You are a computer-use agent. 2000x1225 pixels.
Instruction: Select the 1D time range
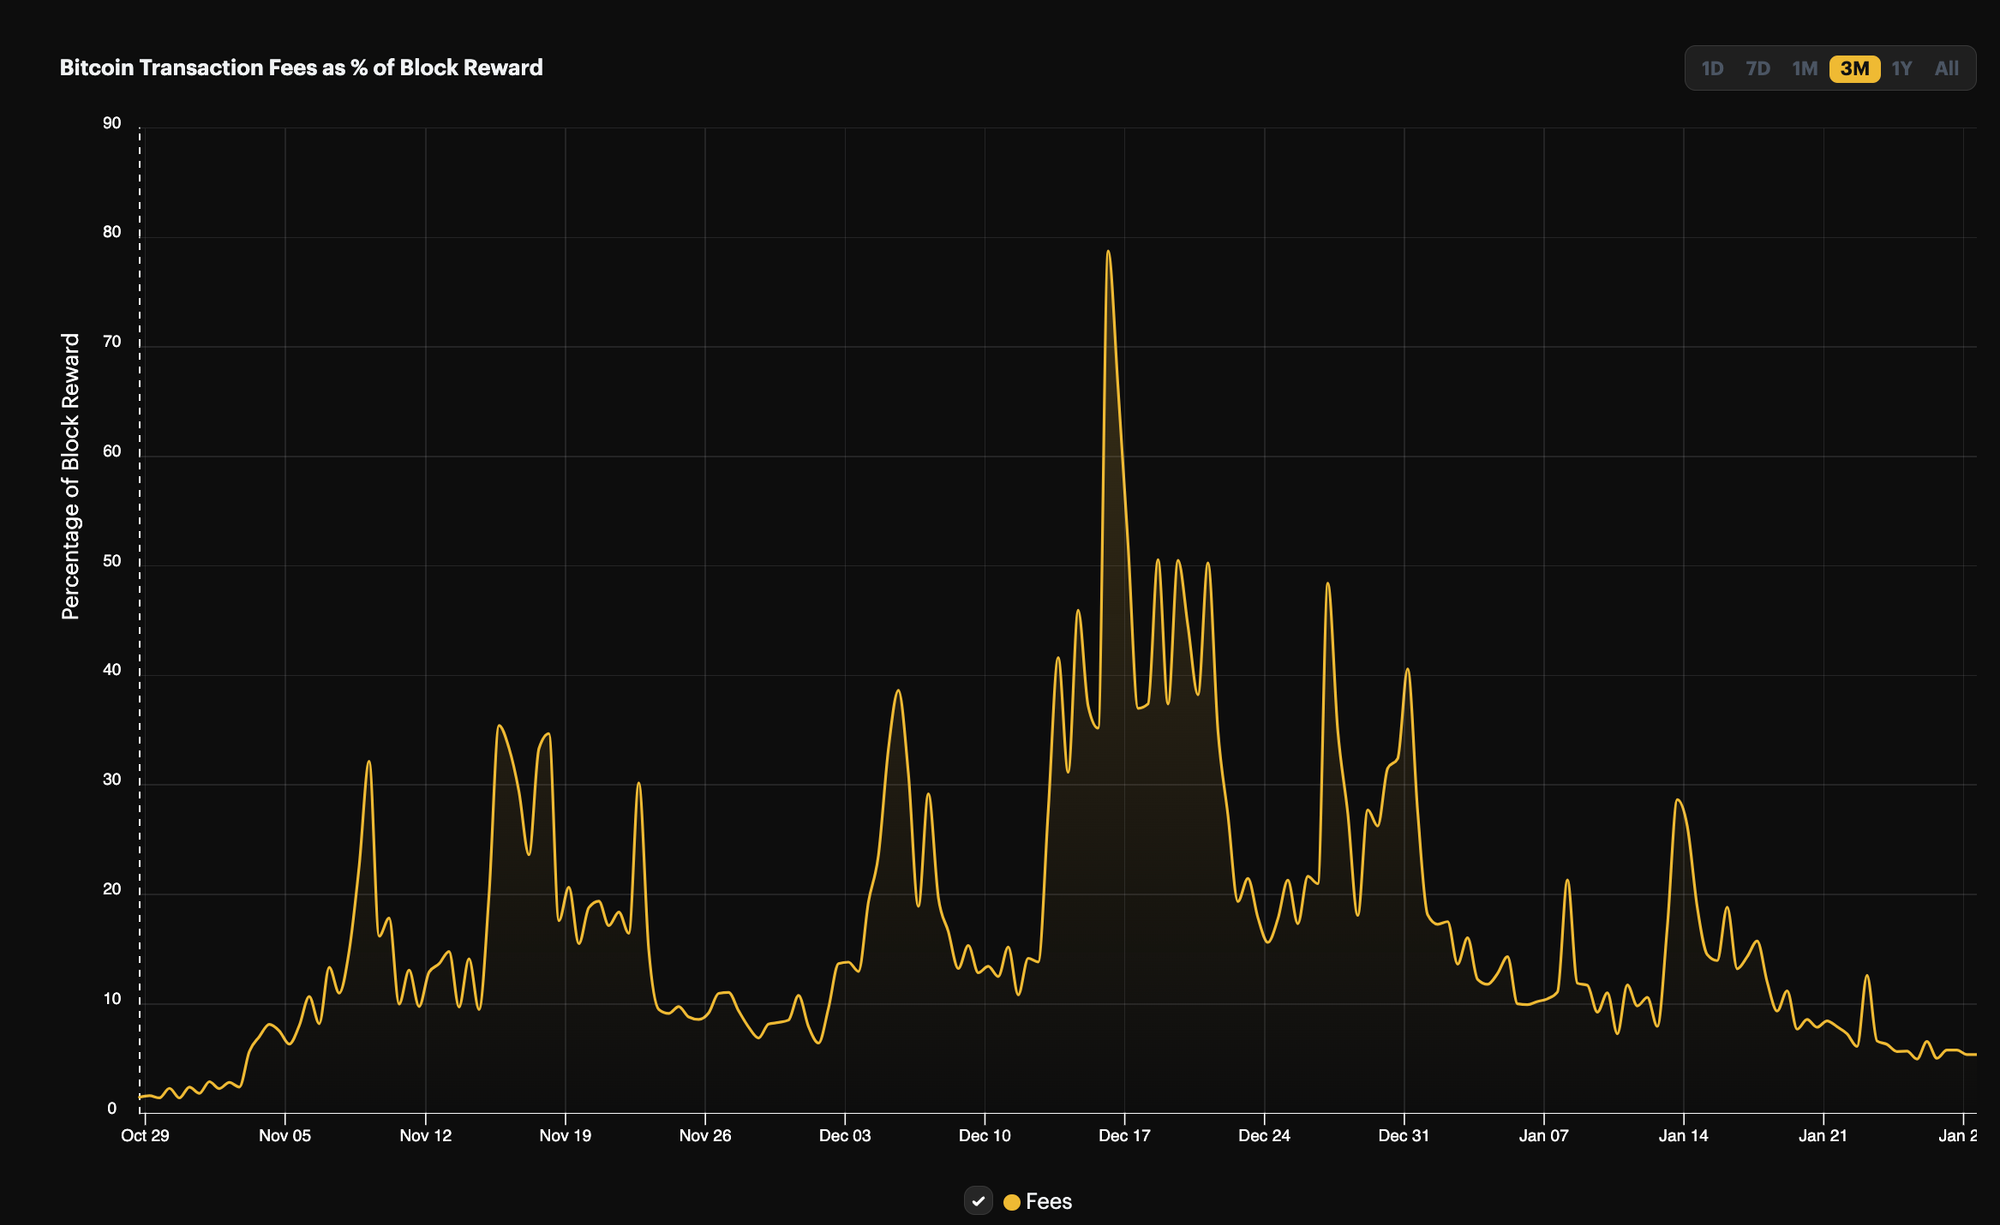[x=1712, y=68]
